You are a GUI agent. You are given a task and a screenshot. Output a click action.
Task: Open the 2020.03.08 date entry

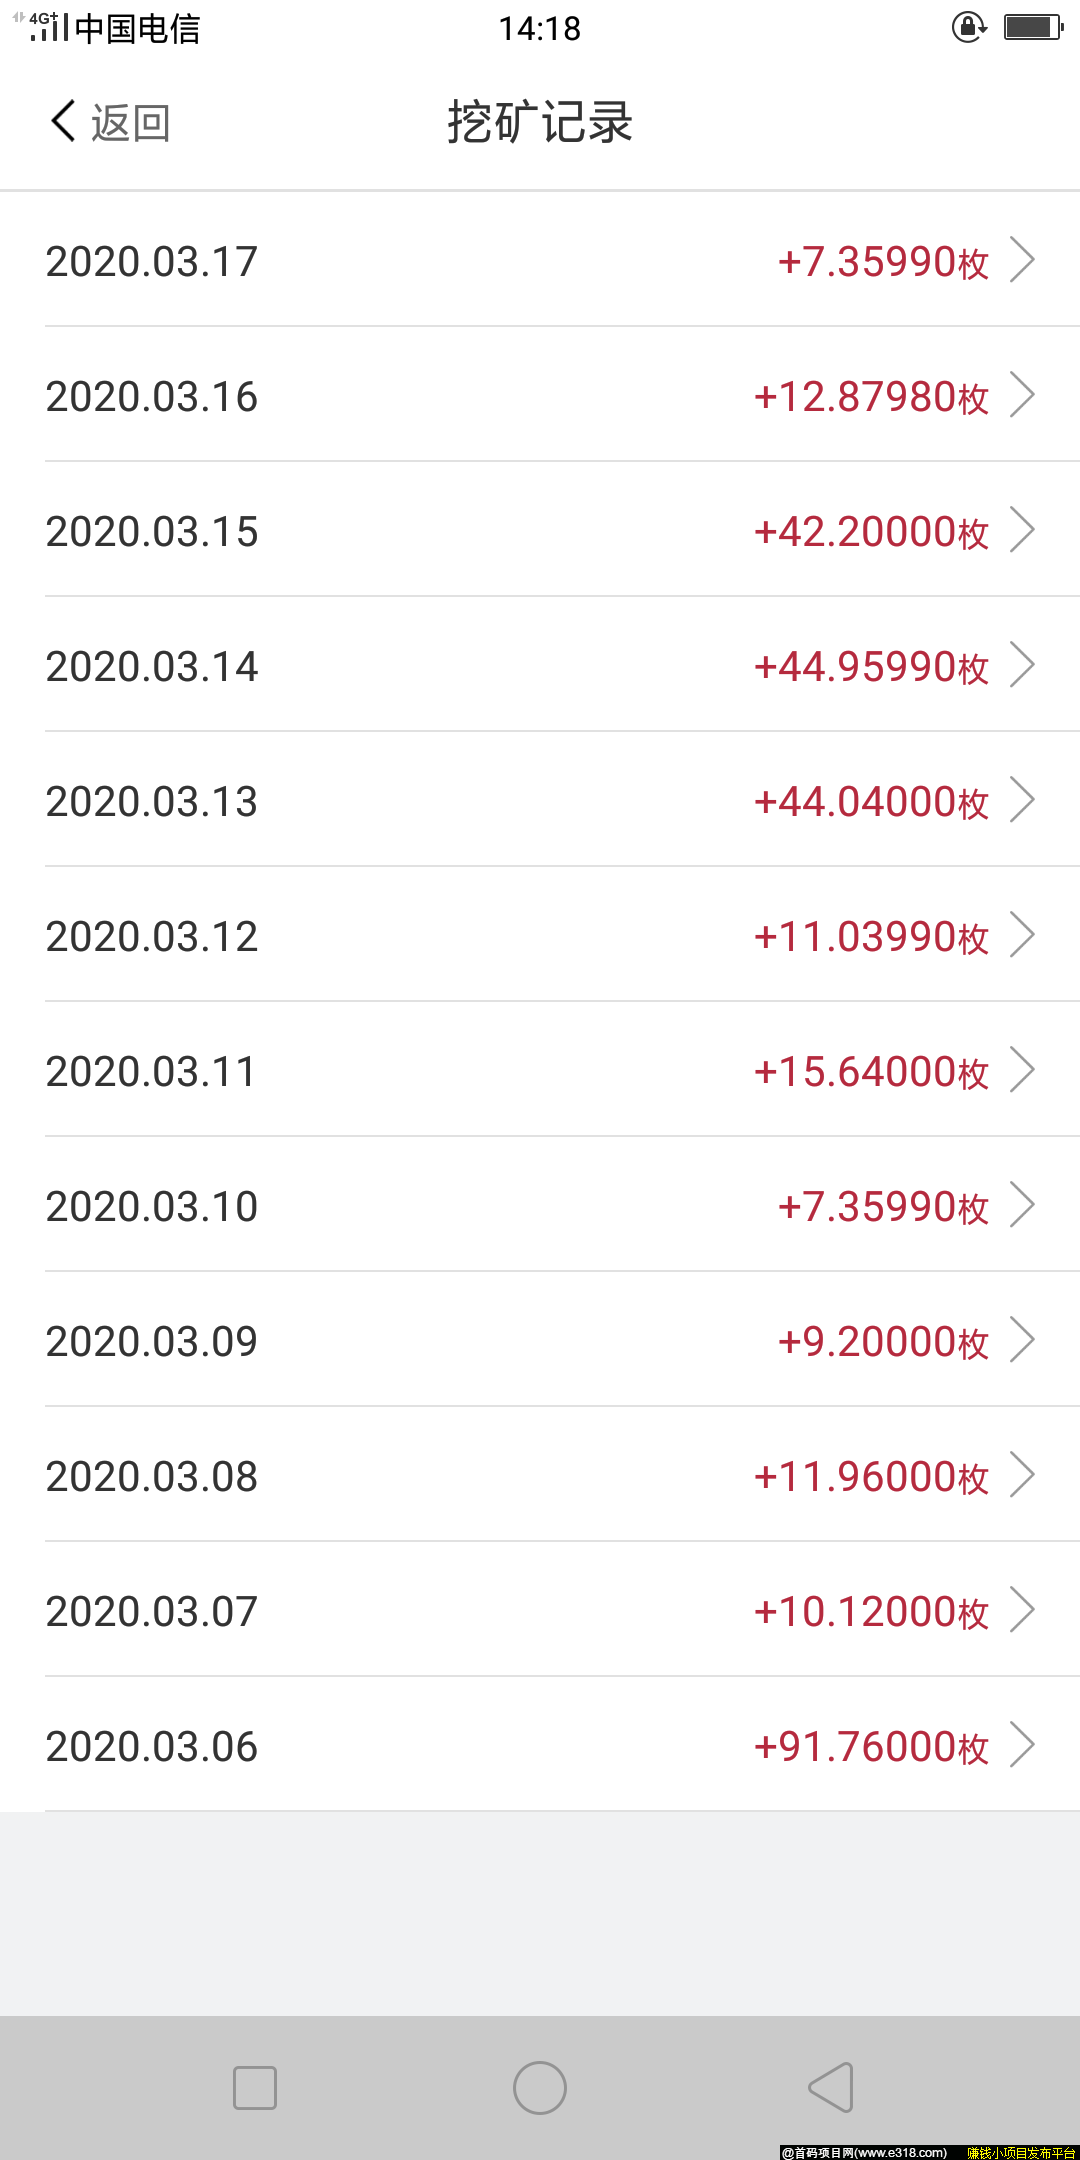tap(152, 1476)
